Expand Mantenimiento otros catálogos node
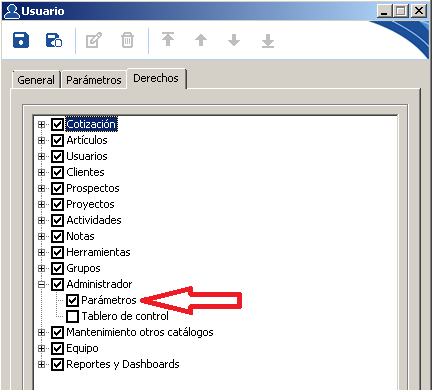This screenshot has width=432, height=390. 41,332
